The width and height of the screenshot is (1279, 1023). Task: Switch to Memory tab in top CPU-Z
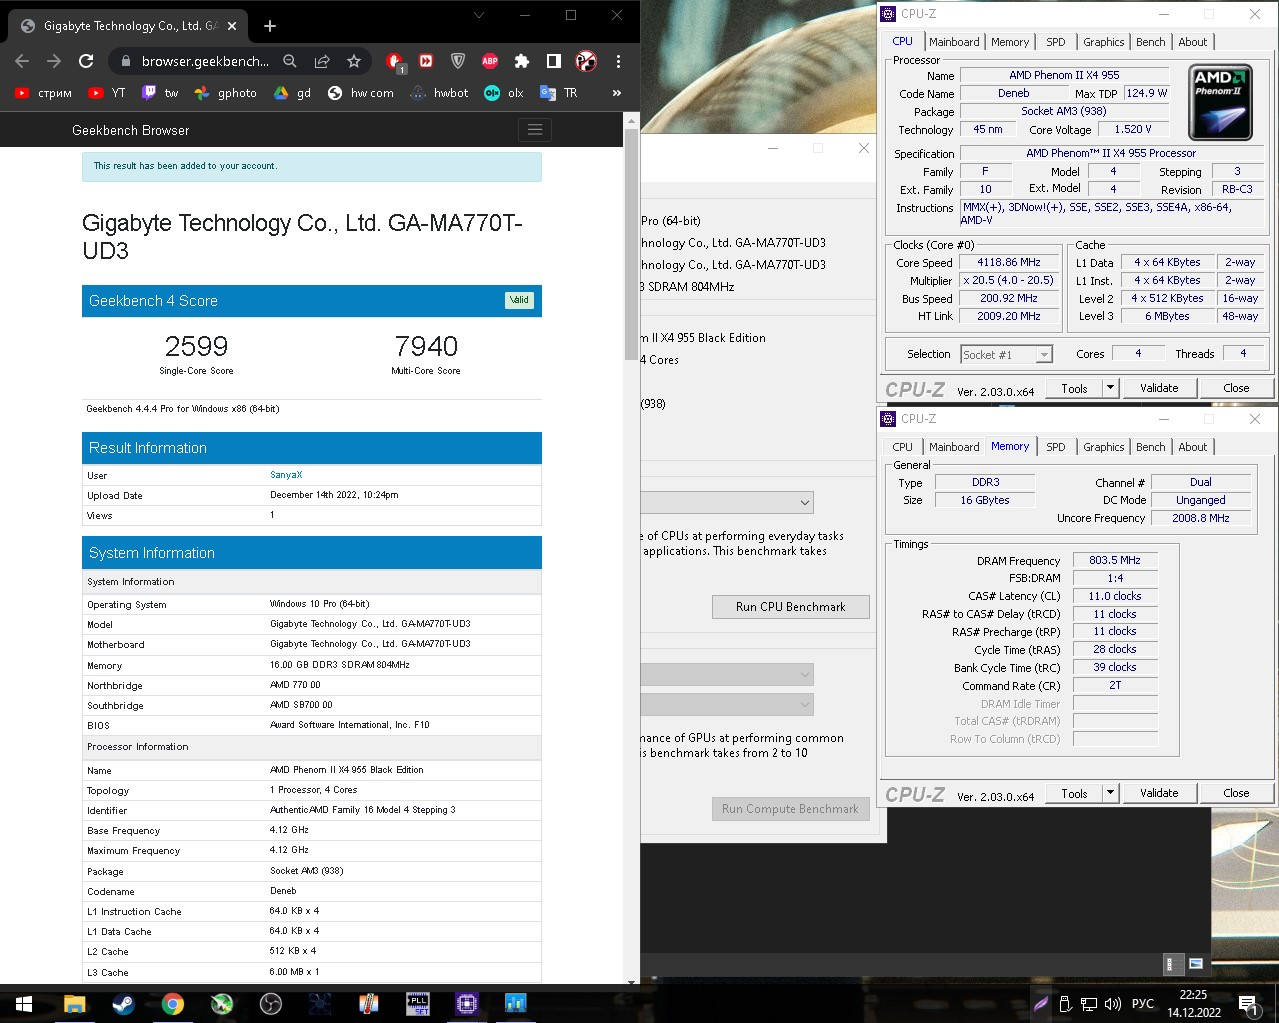[1010, 42]
